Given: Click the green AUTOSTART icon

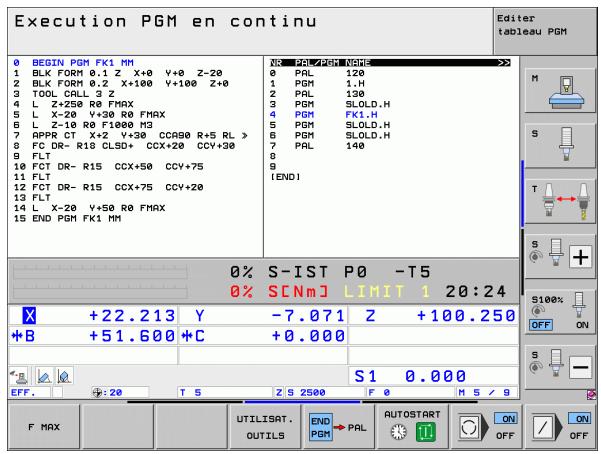Looking at the screenshot, I should coord(425,433).
